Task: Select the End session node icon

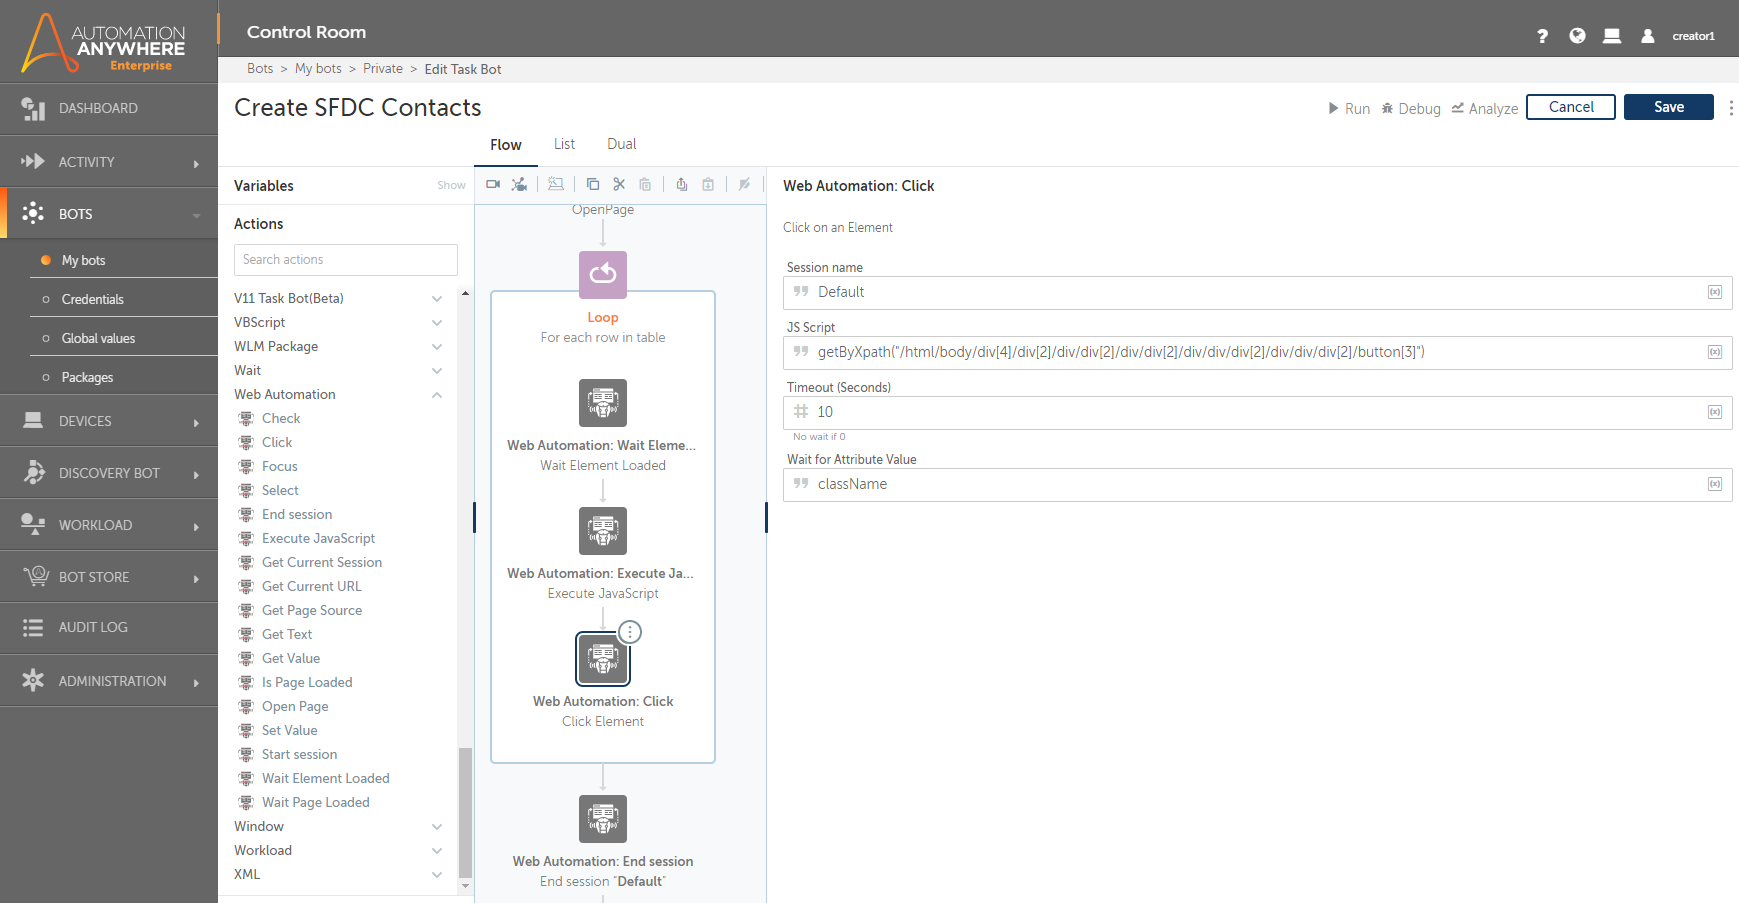Action: click(x=603, y=819)
